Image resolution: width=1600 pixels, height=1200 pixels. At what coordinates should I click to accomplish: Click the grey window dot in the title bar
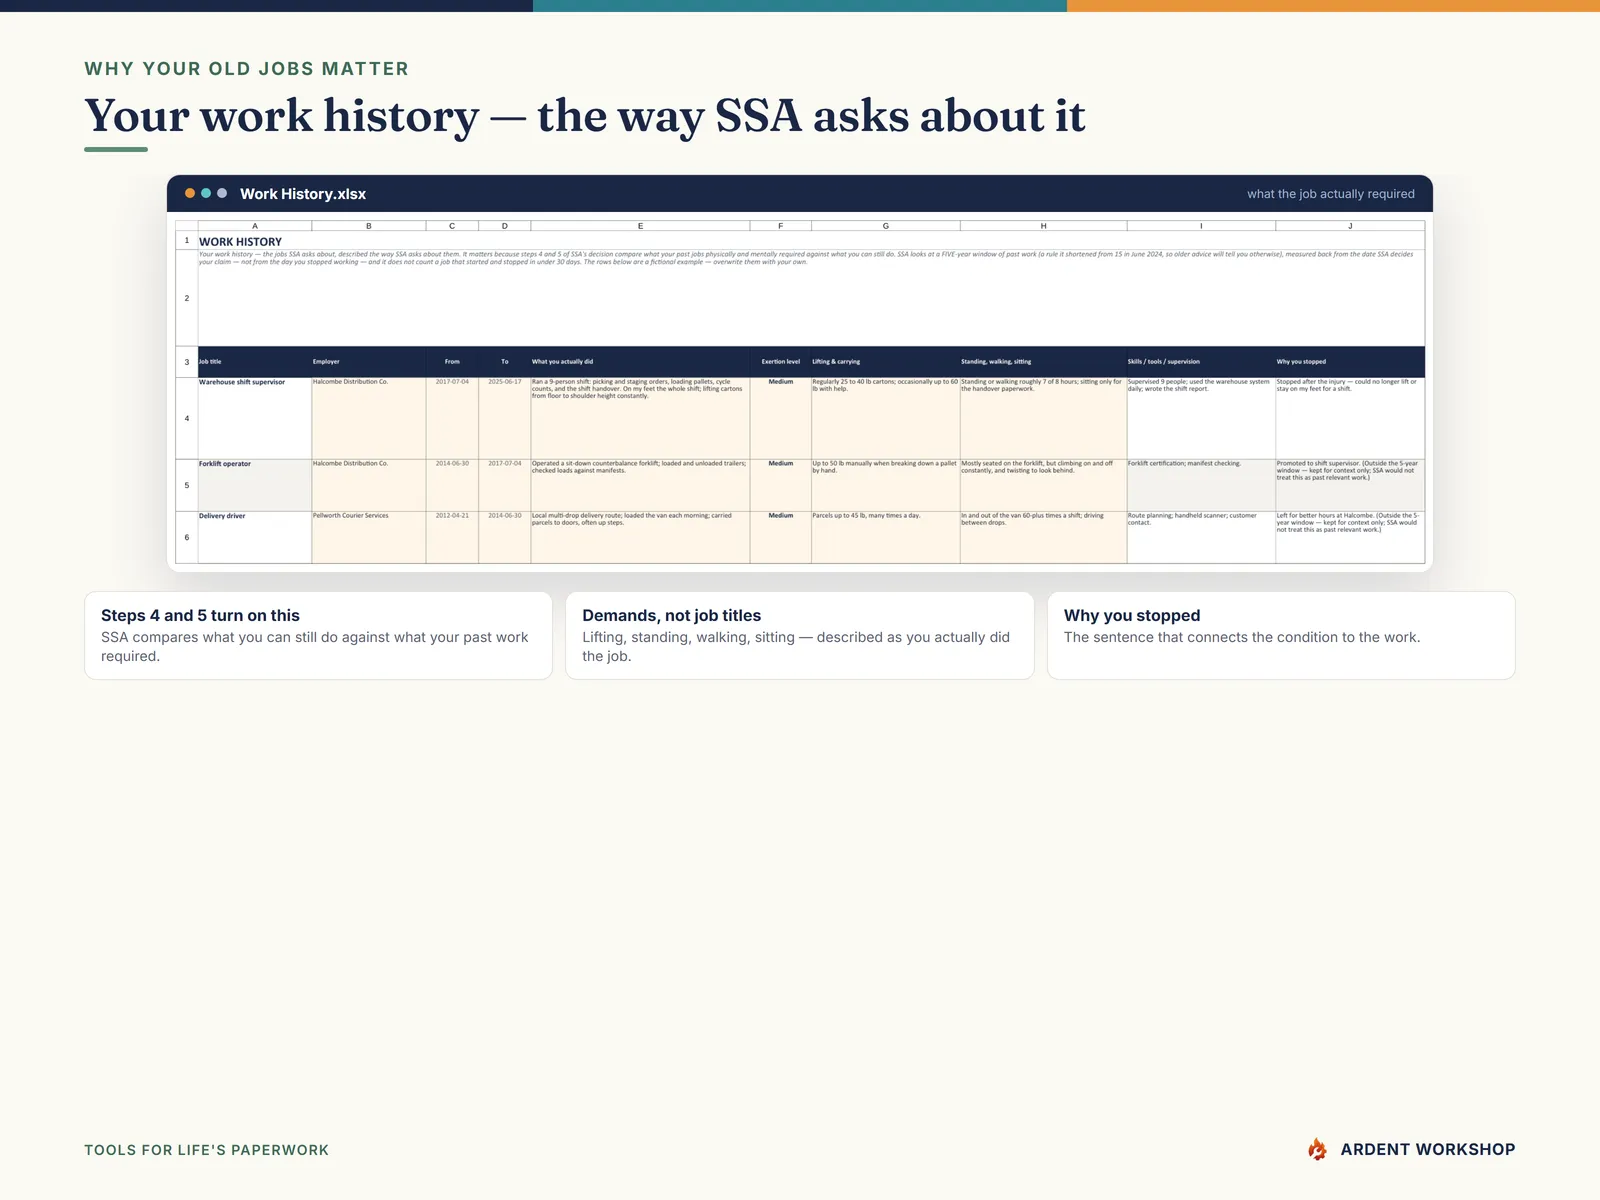(222, 193)
